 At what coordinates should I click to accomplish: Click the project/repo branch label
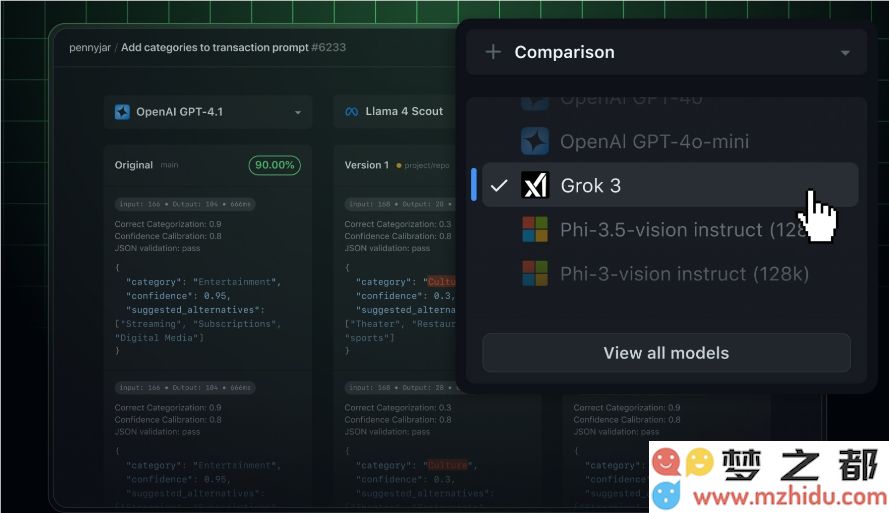click(x=426, y=166)
